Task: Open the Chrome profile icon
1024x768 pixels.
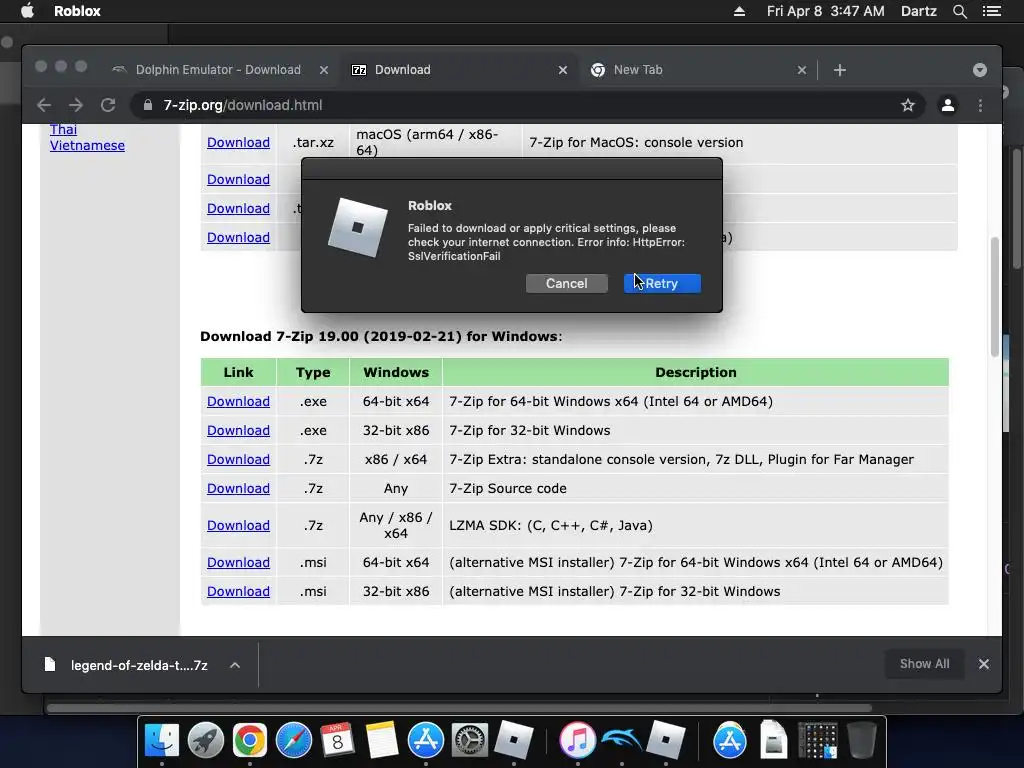Action: point(948,105)
